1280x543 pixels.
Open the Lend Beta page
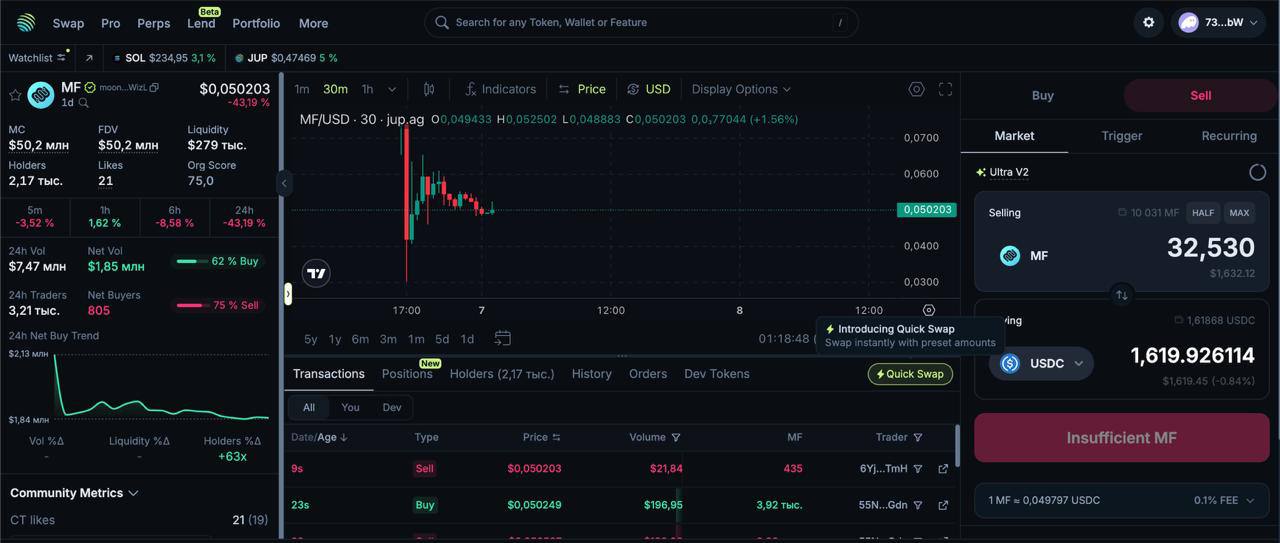201,23
